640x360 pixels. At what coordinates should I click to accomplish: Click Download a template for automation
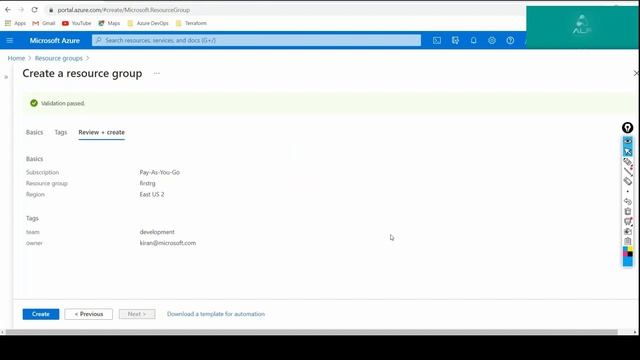(216, 314)
